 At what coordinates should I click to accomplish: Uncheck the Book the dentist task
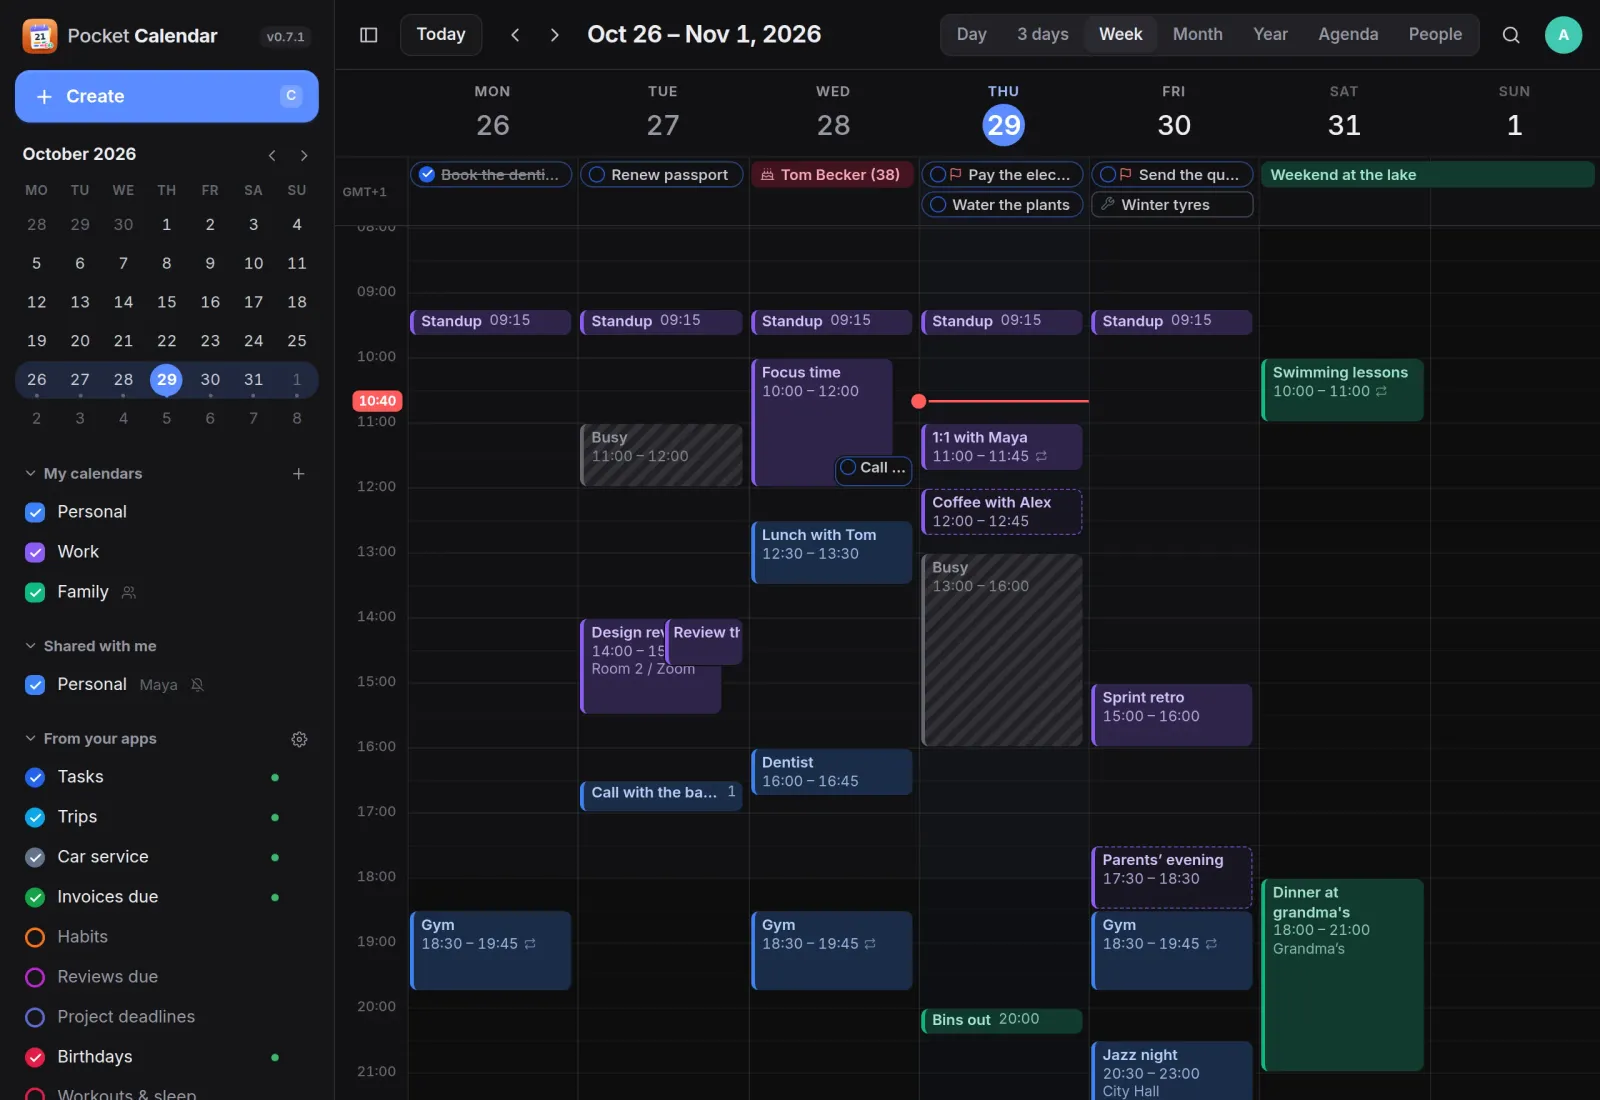[x=427, y=175]
